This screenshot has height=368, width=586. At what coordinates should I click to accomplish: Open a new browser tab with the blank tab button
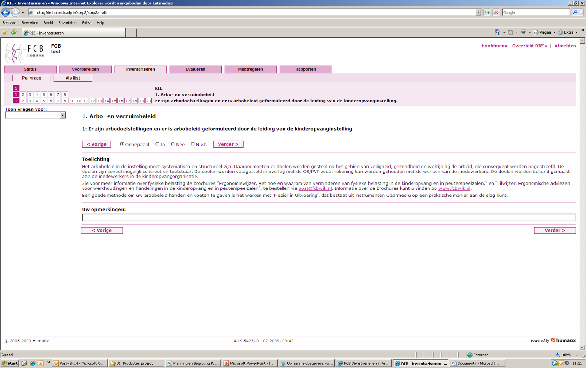point(131,33)
